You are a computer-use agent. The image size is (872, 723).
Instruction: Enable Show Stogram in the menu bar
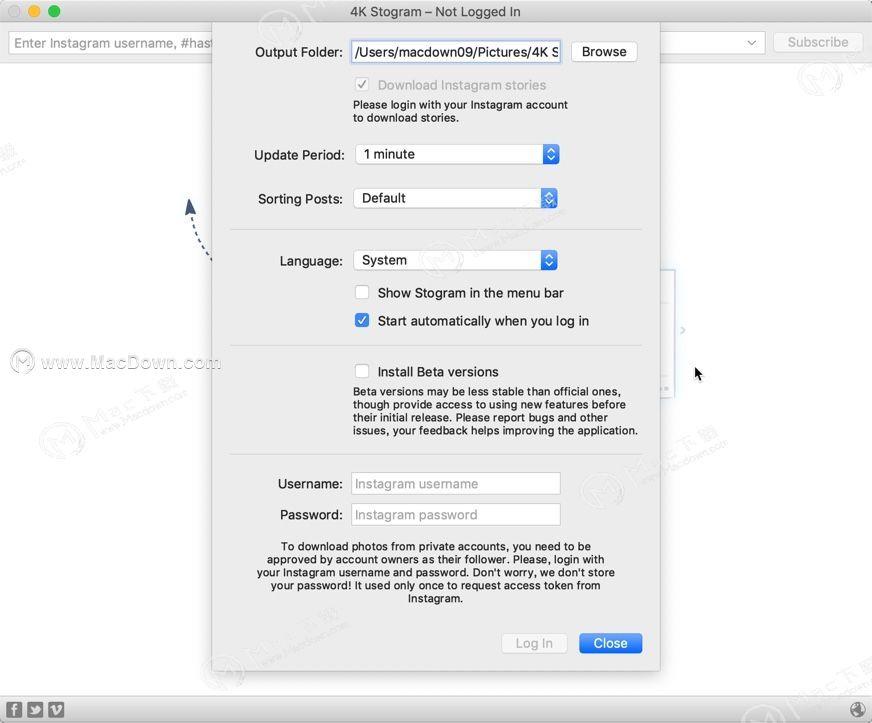pyautogui.click(x=362, y=293)
